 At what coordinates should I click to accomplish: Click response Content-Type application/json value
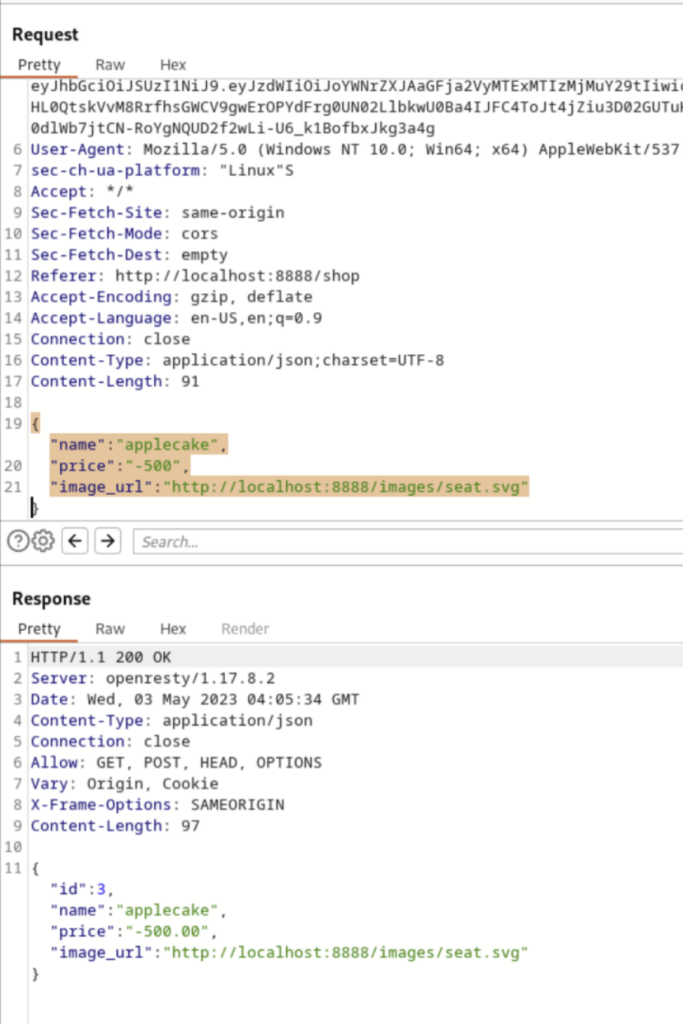[x=238, y=720]
